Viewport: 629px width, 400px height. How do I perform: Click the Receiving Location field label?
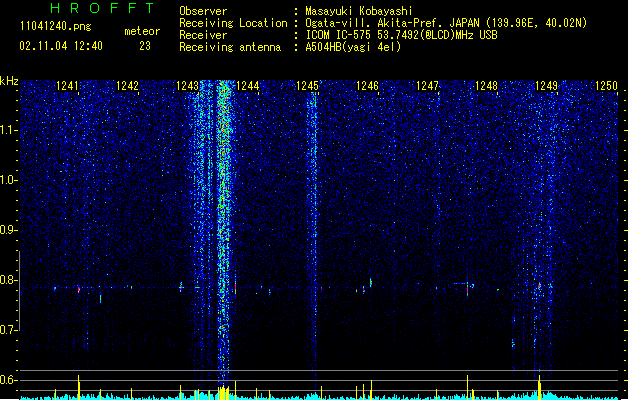click(233, 23)
